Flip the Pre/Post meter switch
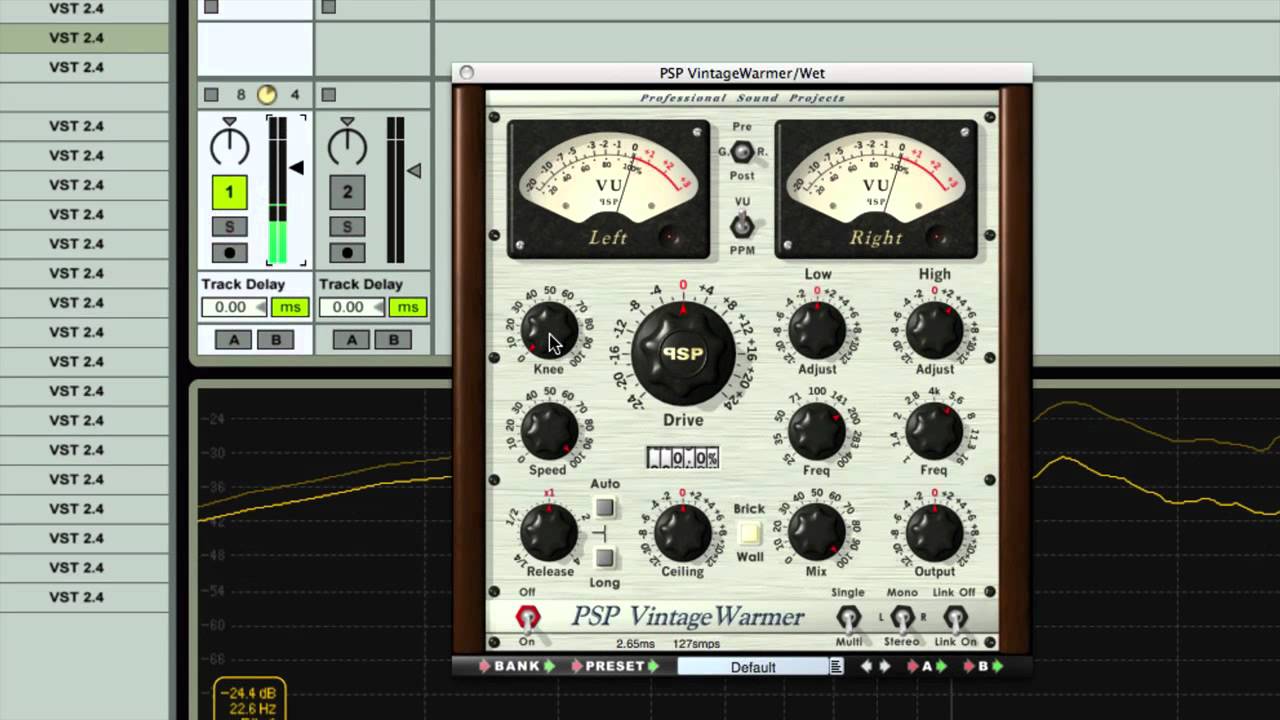This screenshot has height=720, width=1280. 742,151
